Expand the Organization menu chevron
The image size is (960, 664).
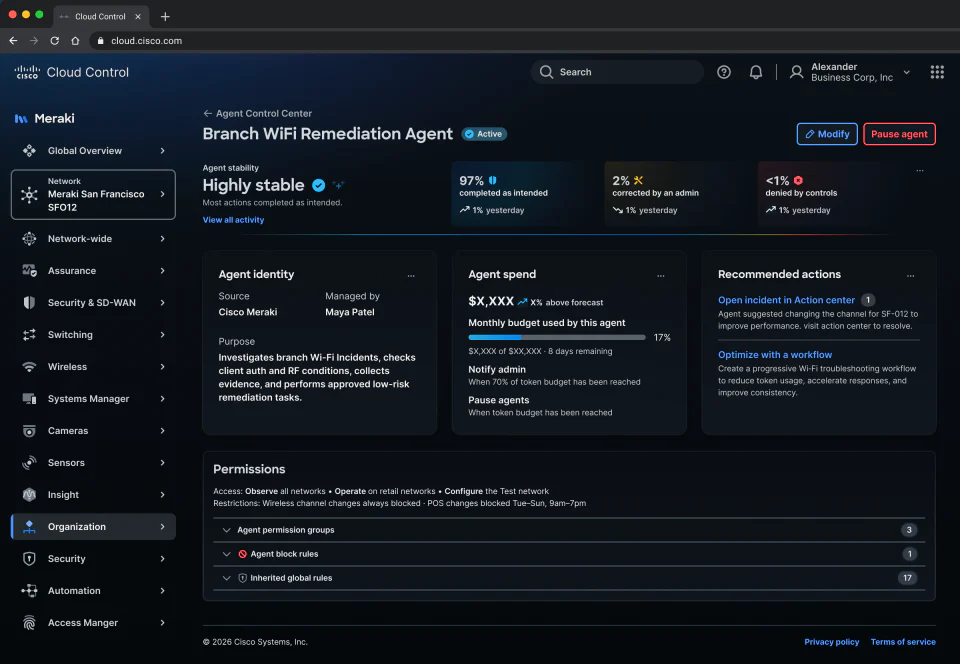click(162, 527)
